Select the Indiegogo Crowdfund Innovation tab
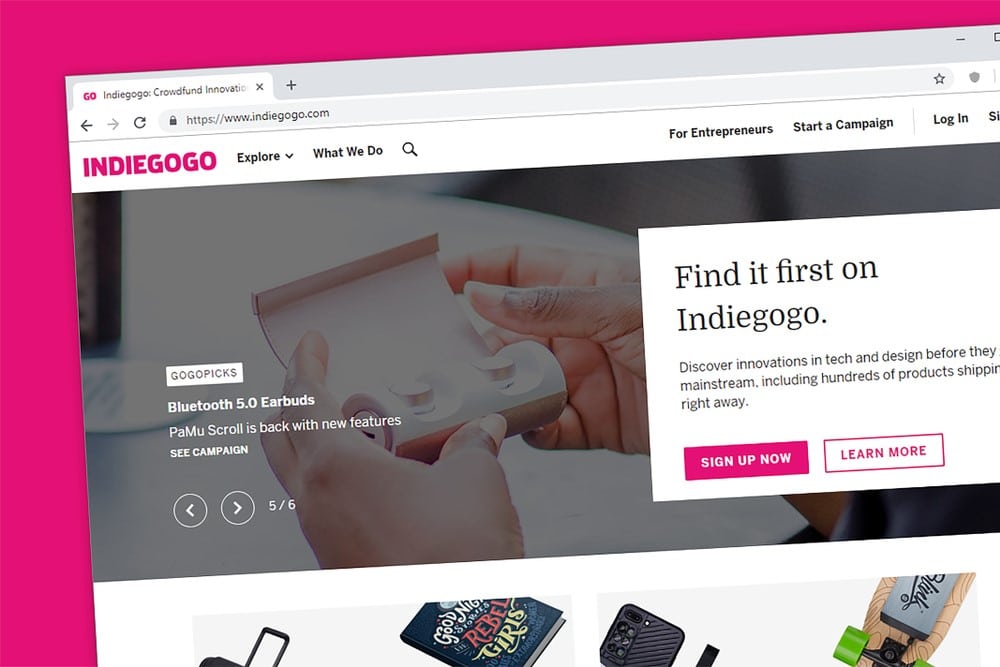Viewport: 1000px width, 667px height. [166, 92]
